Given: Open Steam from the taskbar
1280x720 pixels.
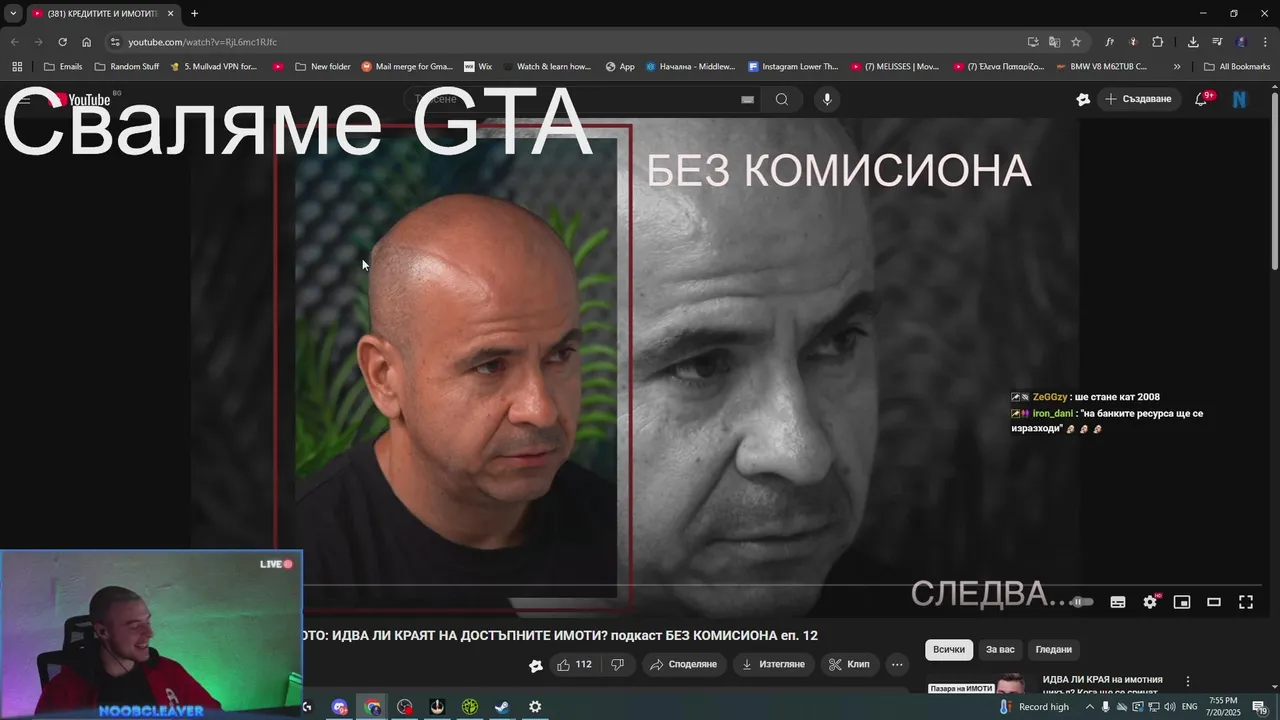Looking at the screenshot, I should pyautogui.click(x=502, y=707).
